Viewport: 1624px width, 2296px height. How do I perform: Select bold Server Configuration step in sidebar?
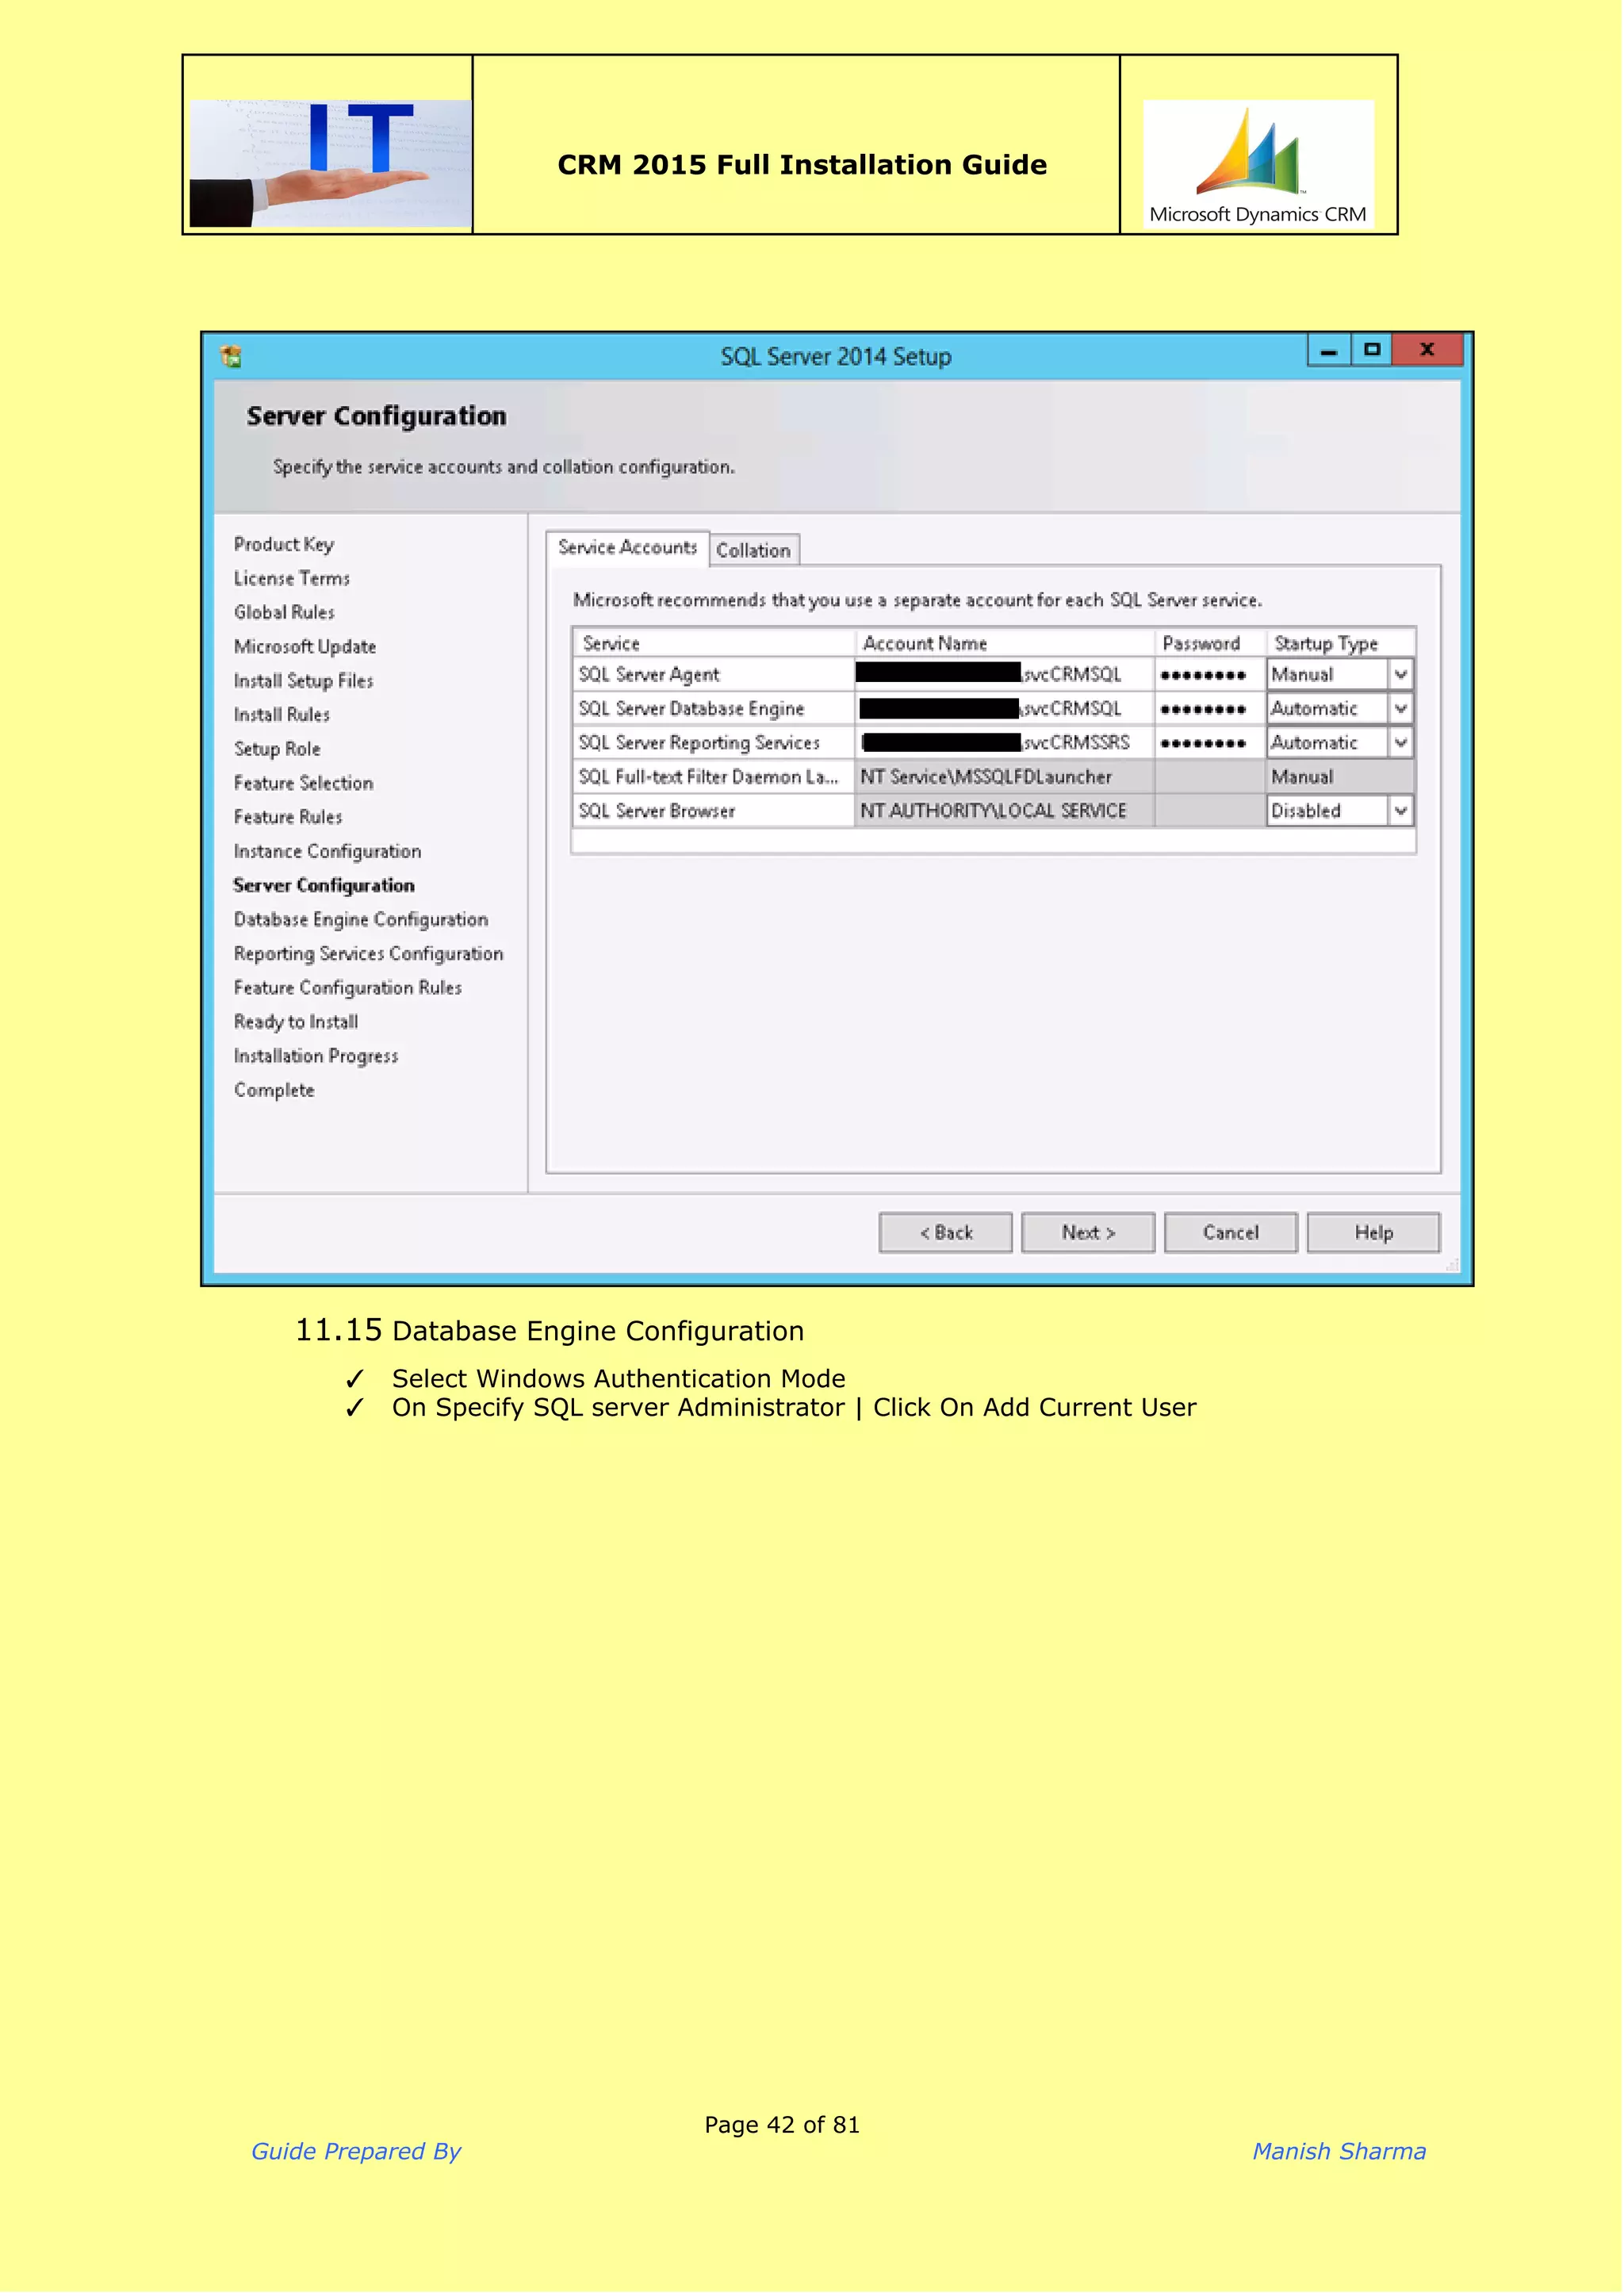pyautogui.click(x=324, y=886)
